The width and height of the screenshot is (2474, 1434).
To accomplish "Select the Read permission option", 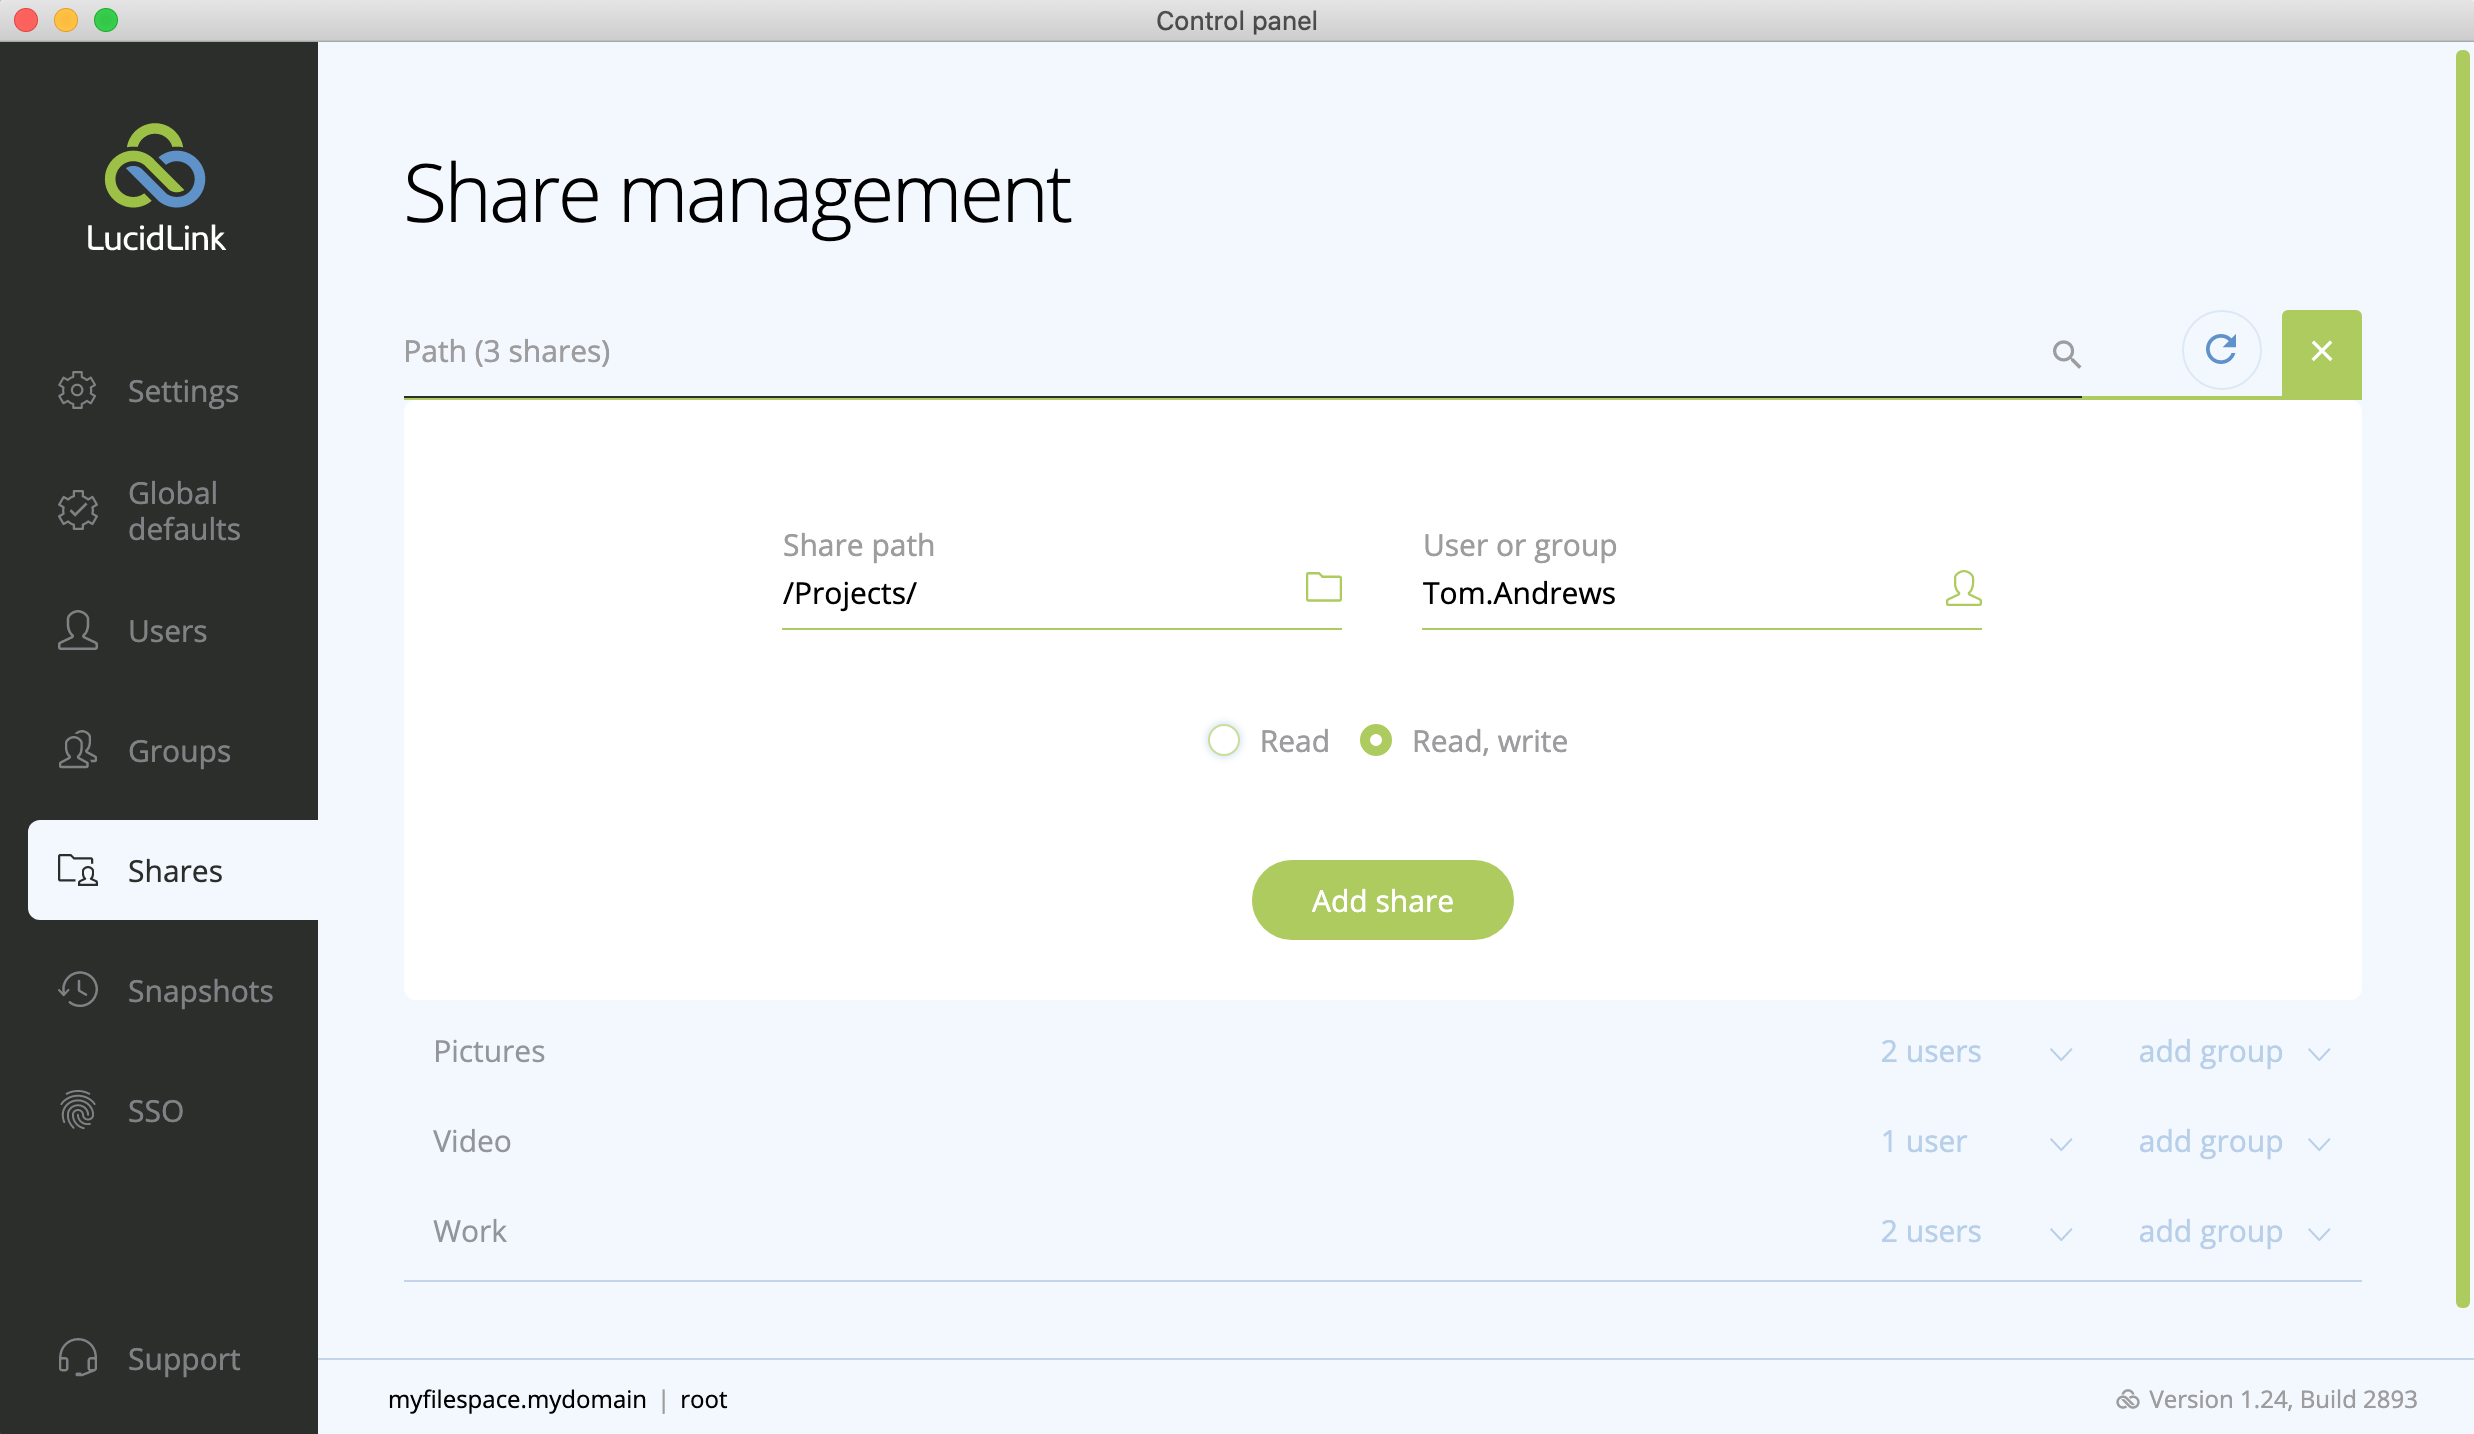I will [x=1223, y=740].
